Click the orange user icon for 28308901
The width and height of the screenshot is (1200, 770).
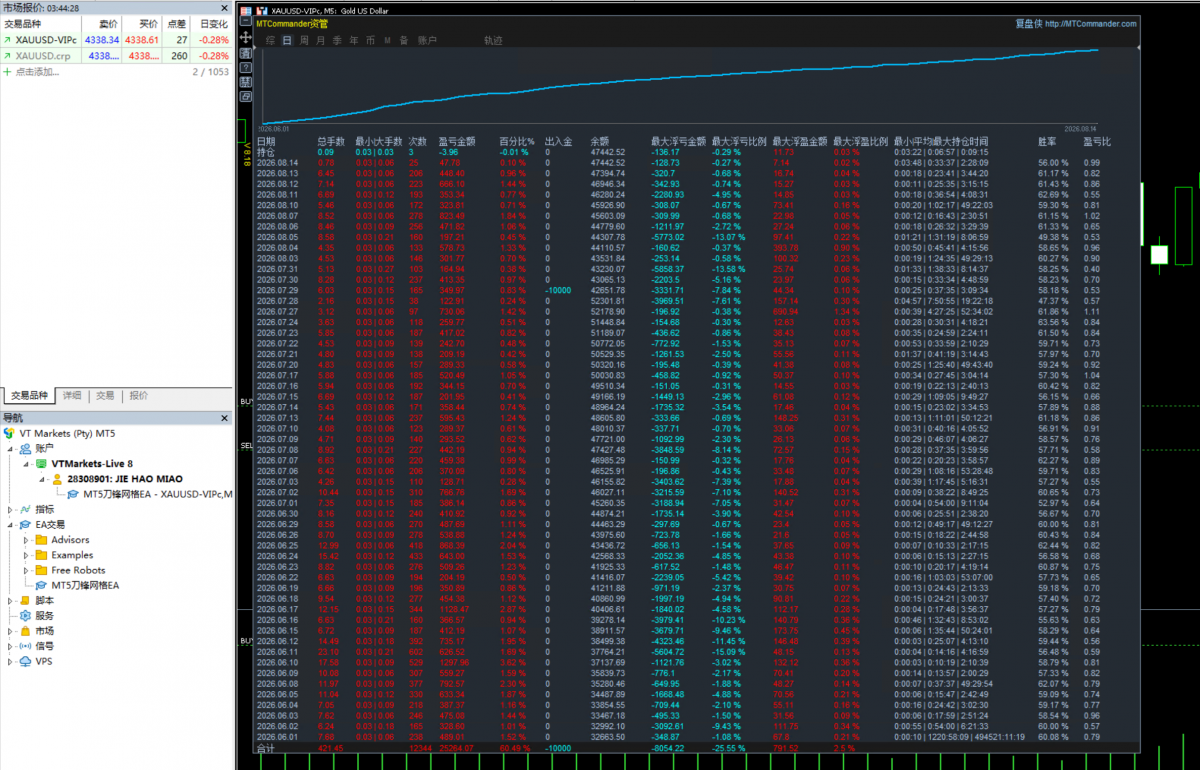57,479
